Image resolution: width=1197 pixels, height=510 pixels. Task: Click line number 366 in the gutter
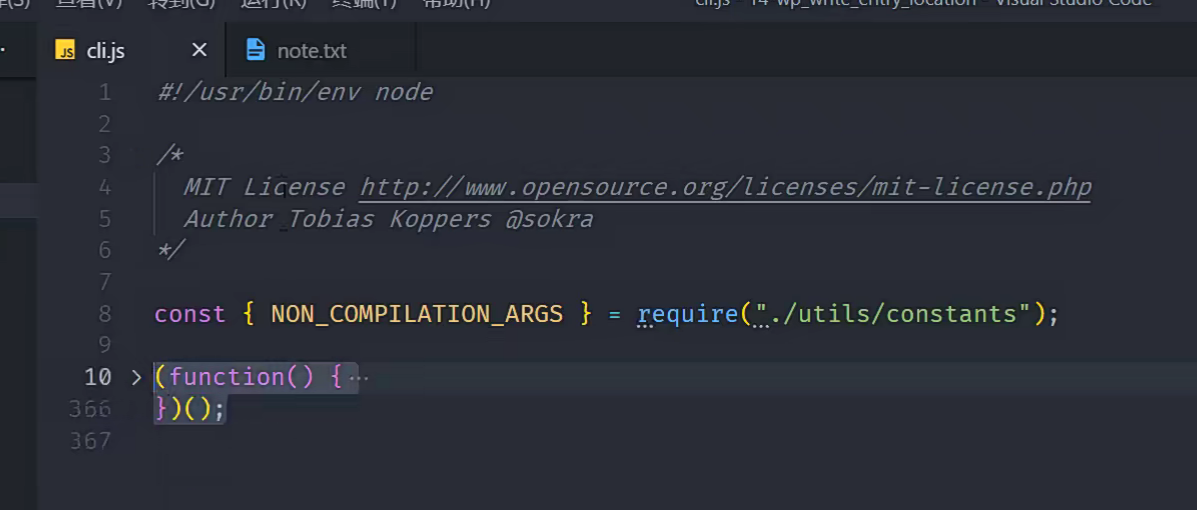[90, 409]
